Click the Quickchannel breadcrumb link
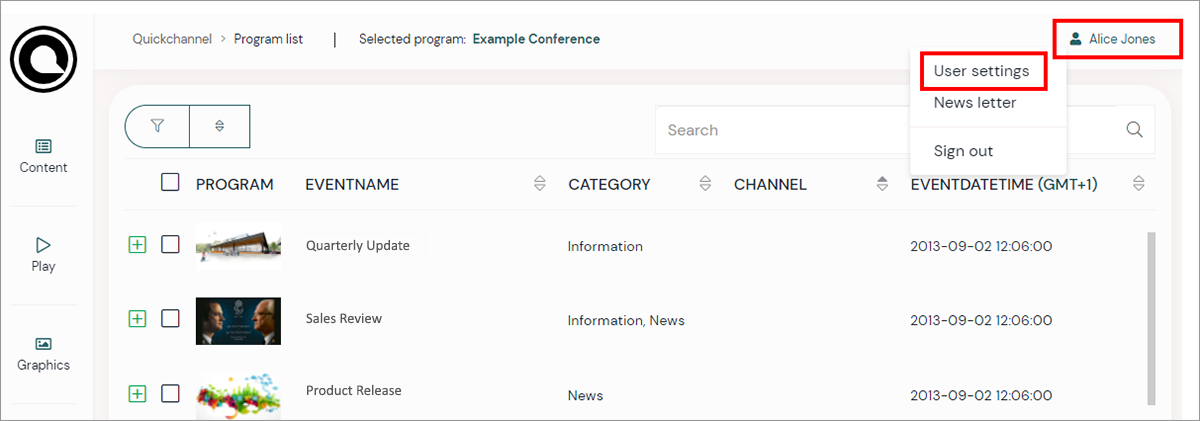The width and height of the screenshot is (1200, 421). point(174,39)
